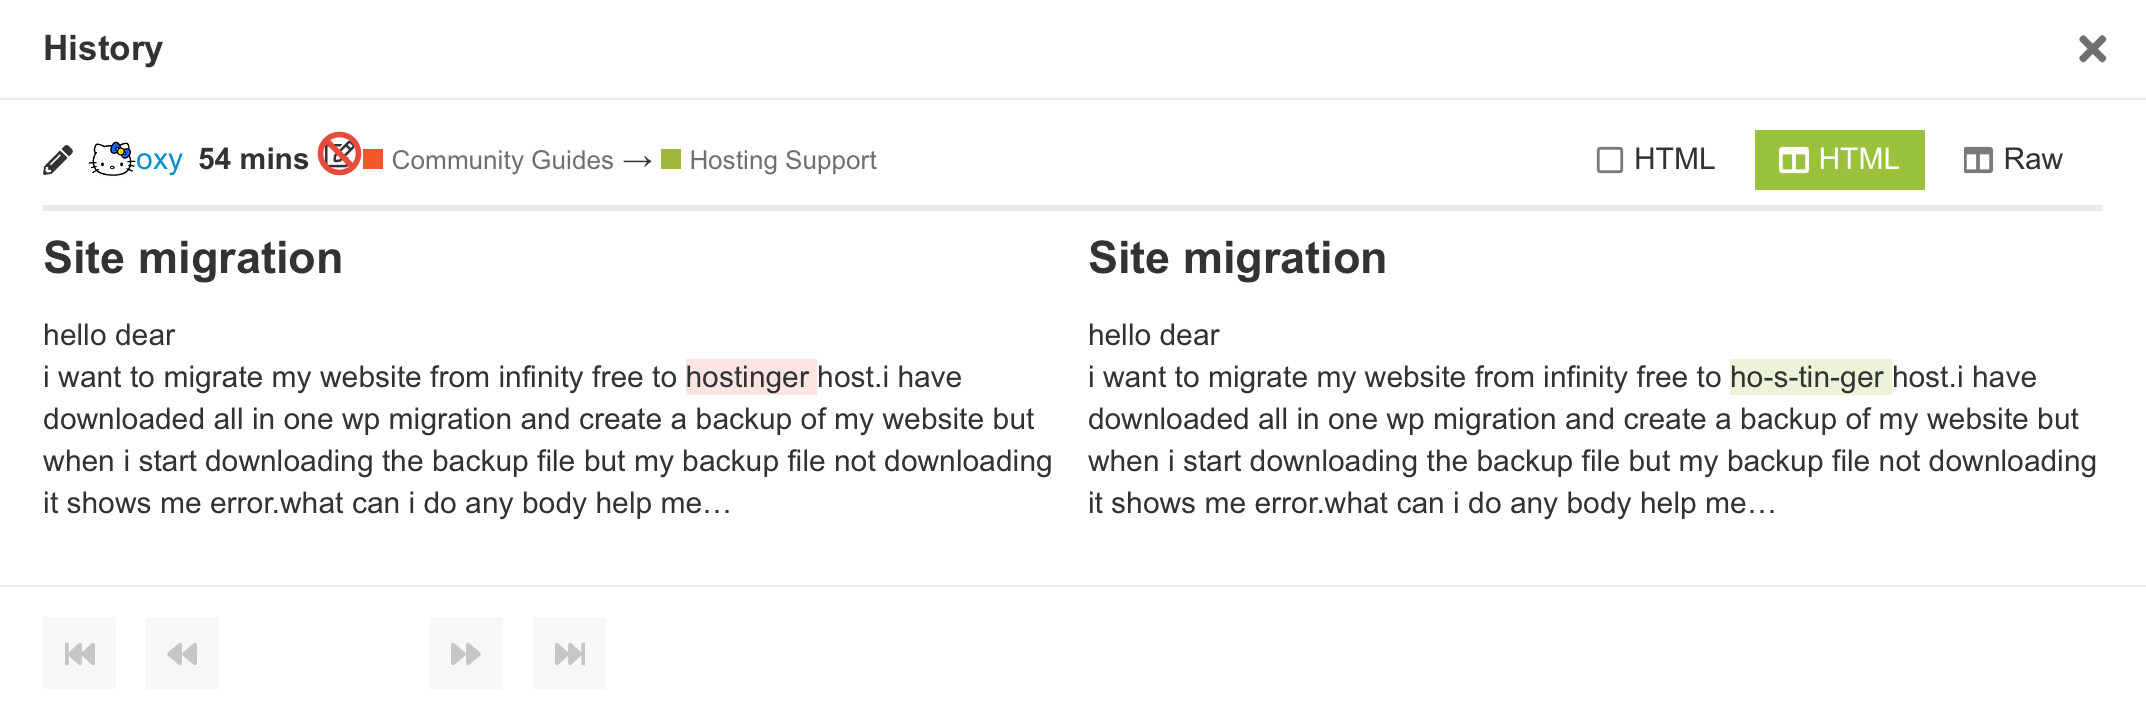
Task: Open the Hosting Support category link
Action: (x=782, y=160)
